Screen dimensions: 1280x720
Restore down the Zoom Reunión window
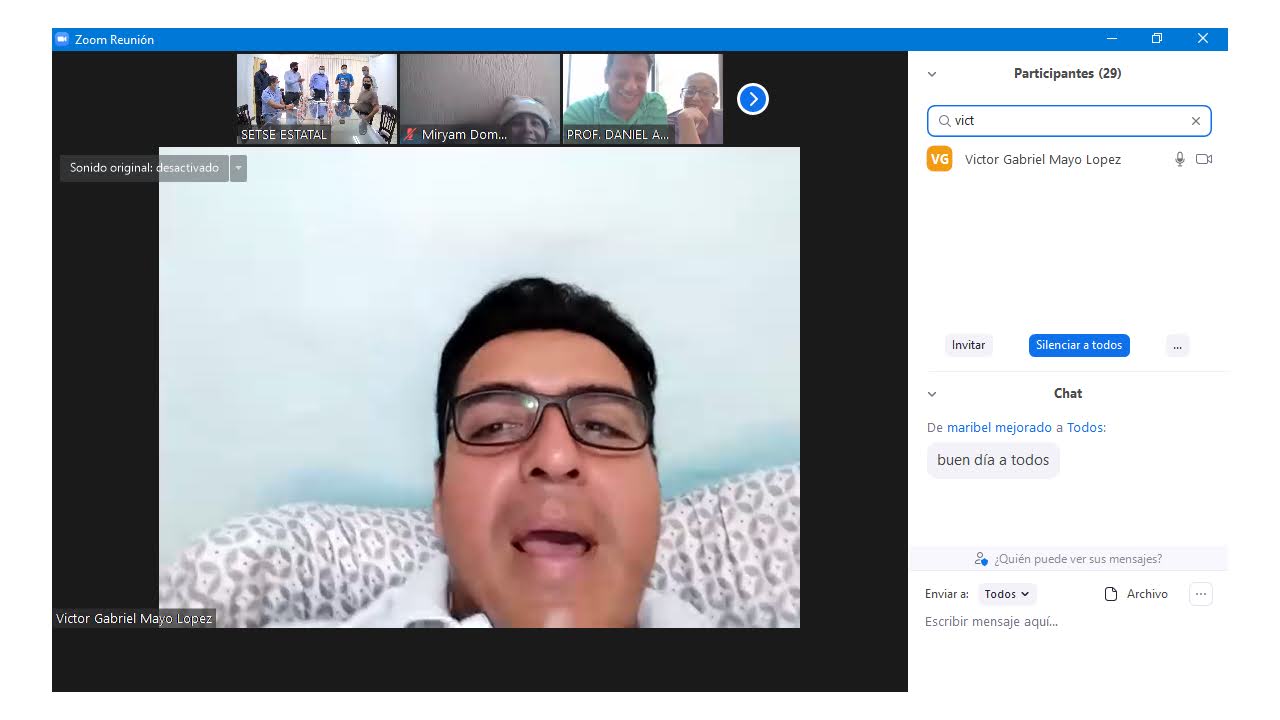(1157, 39)
